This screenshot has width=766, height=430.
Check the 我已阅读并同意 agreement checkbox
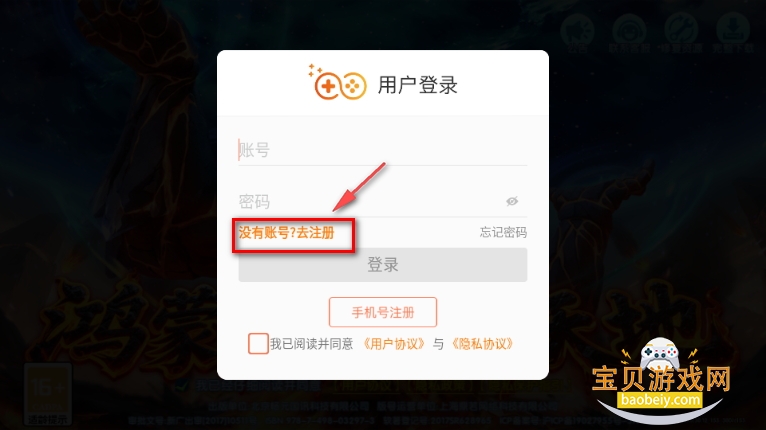pyautogui.click(x=258, y=344)
